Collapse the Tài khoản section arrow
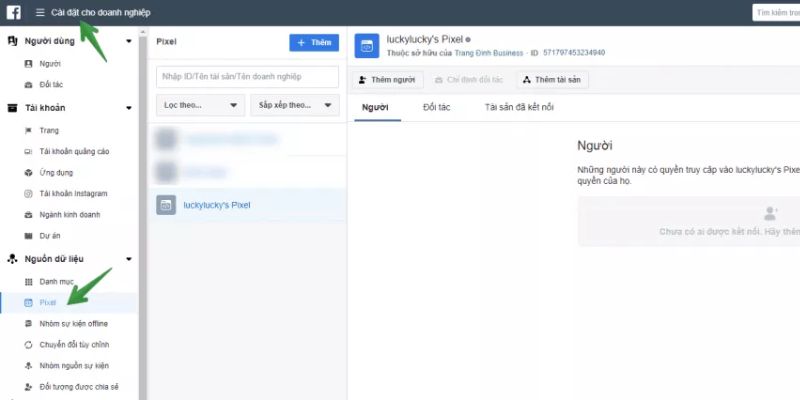Viewport: 800px width, 400px height. 129,108
